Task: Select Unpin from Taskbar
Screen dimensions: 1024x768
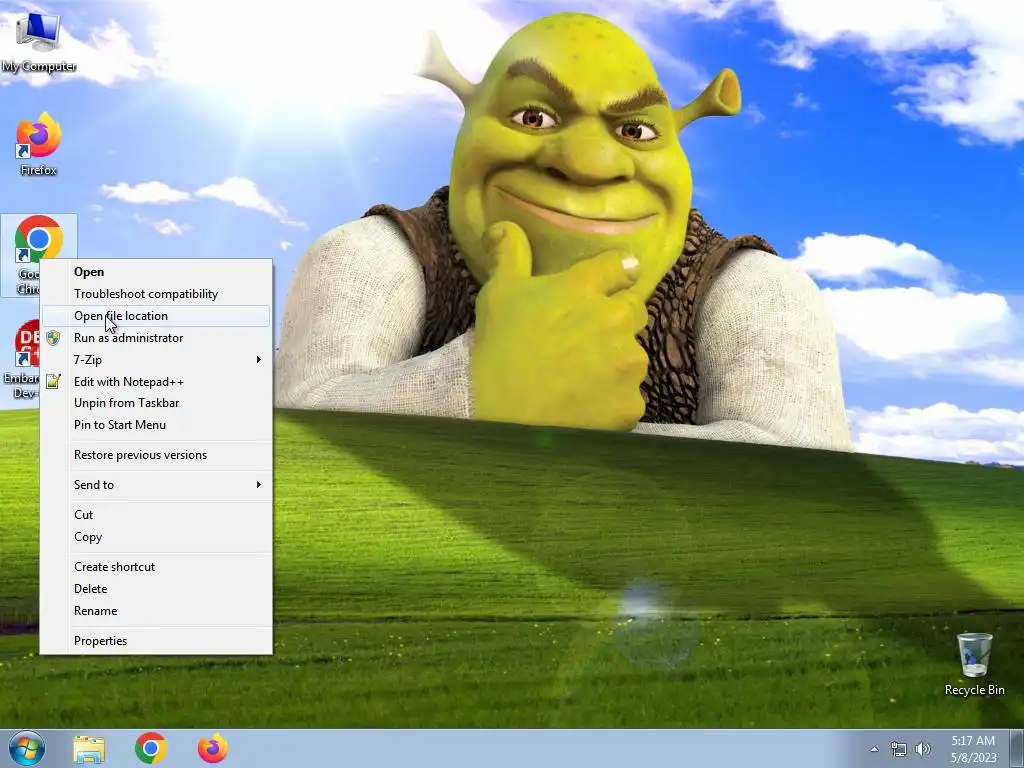Action: coord(156,403)
